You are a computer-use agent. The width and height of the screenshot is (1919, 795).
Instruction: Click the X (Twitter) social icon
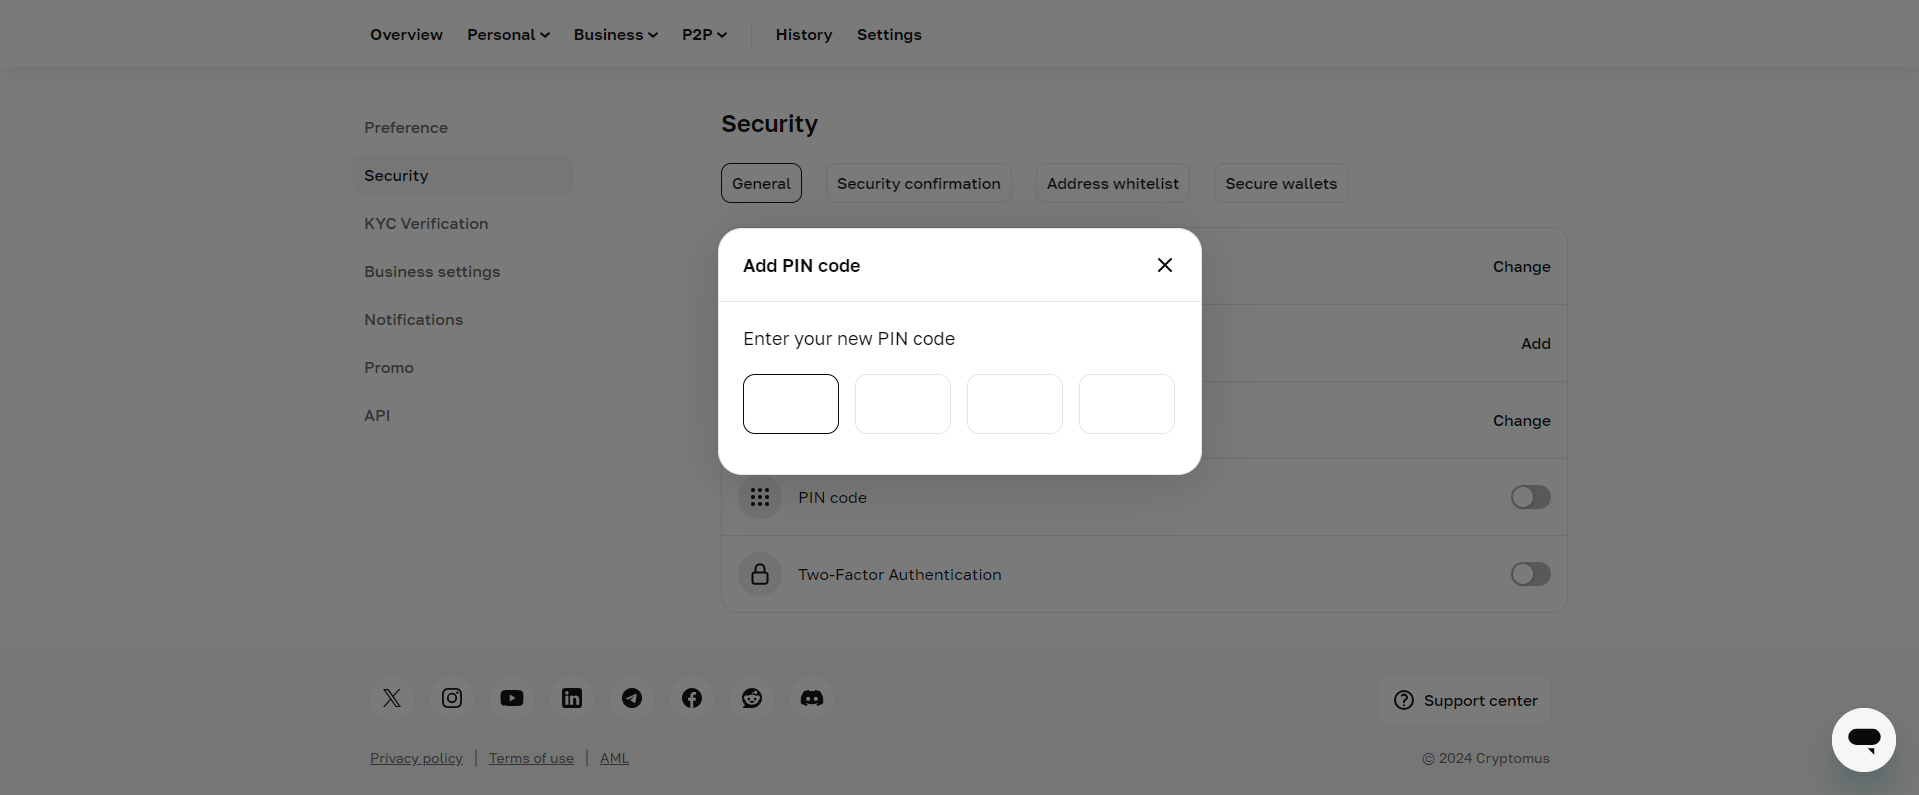point(391,697)
